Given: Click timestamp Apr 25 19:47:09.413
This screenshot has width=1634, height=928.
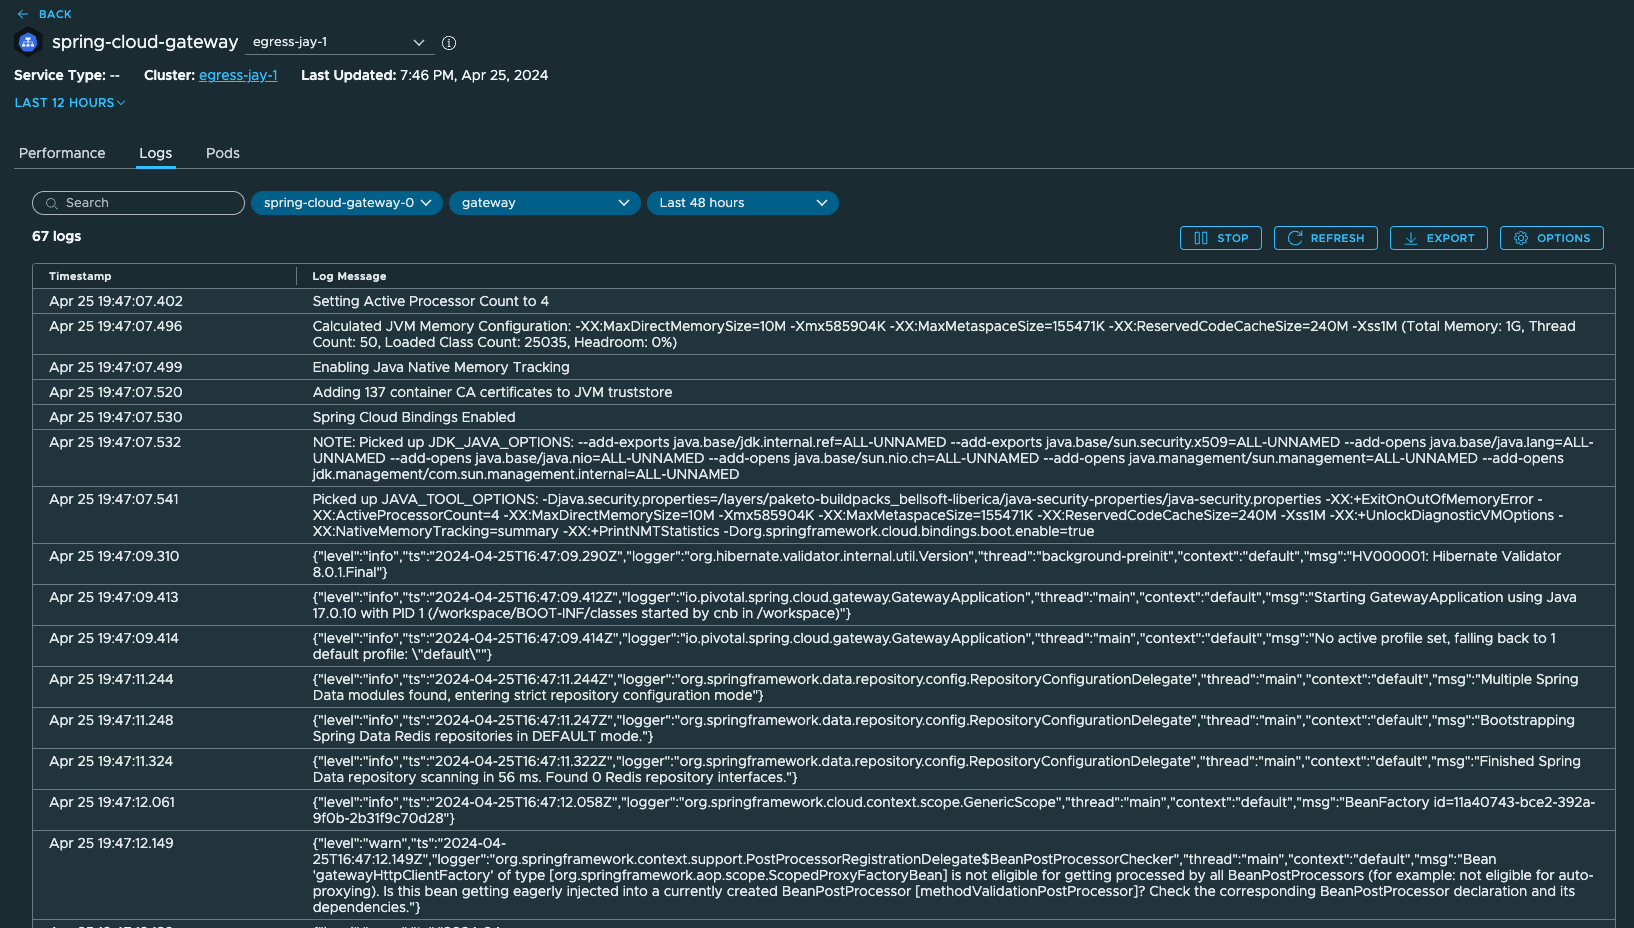Looking at the screenshot, I should (x=114, y=597).
